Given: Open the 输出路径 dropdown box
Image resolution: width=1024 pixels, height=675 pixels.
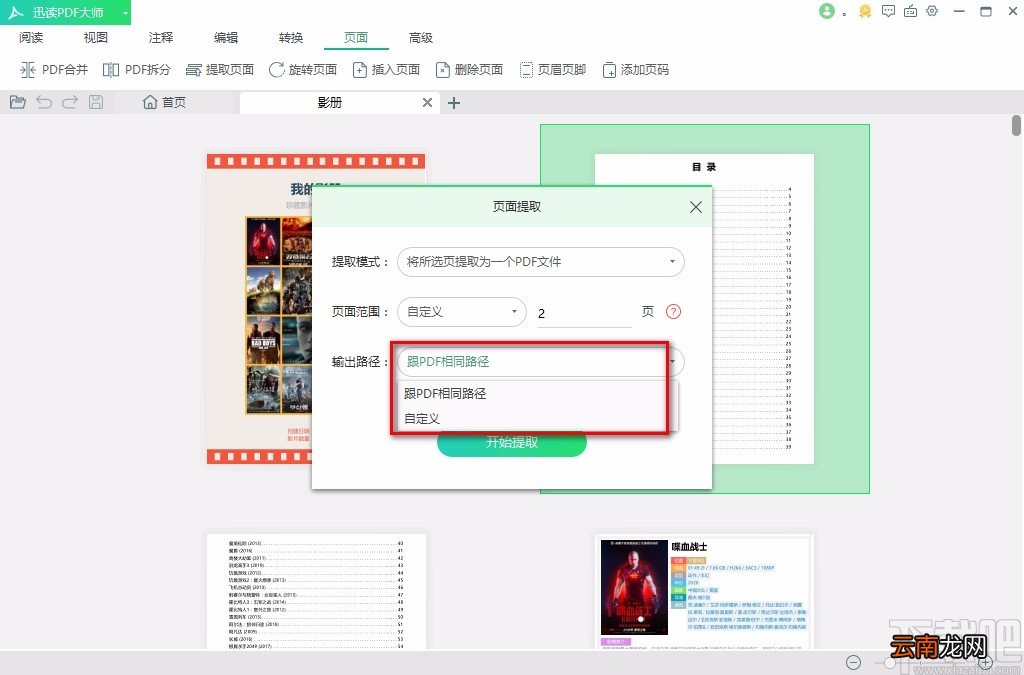Looking at the screenshot, I should [x=541, y=362].
